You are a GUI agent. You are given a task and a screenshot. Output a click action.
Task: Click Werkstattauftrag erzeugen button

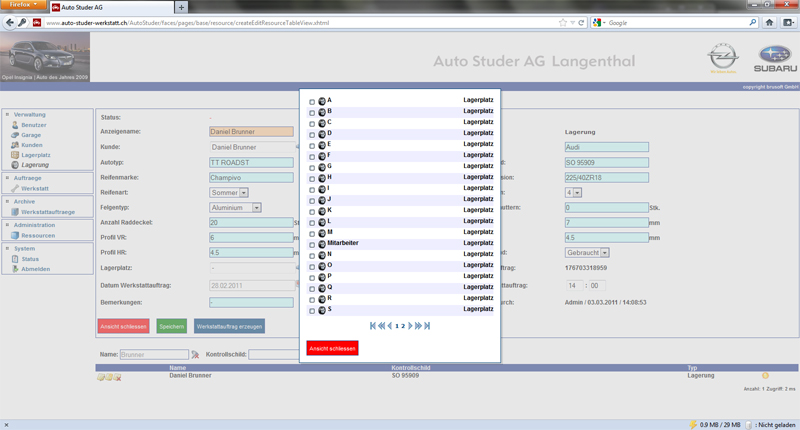pyautogui.click(x=229, y=326)
